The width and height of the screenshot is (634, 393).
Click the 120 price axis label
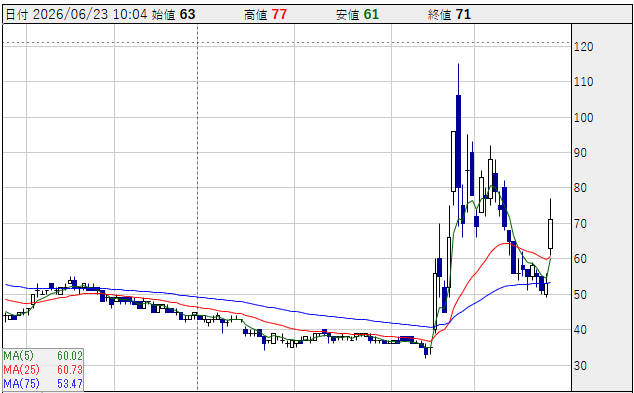(x=583, y=47)
